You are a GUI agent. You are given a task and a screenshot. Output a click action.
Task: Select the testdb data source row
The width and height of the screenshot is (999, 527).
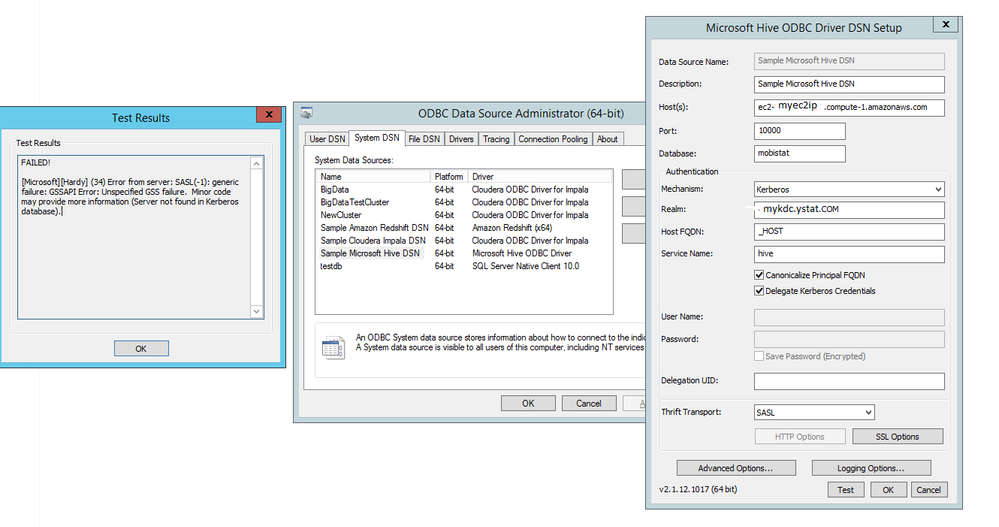pyautogui.click(x=464, y=266)
